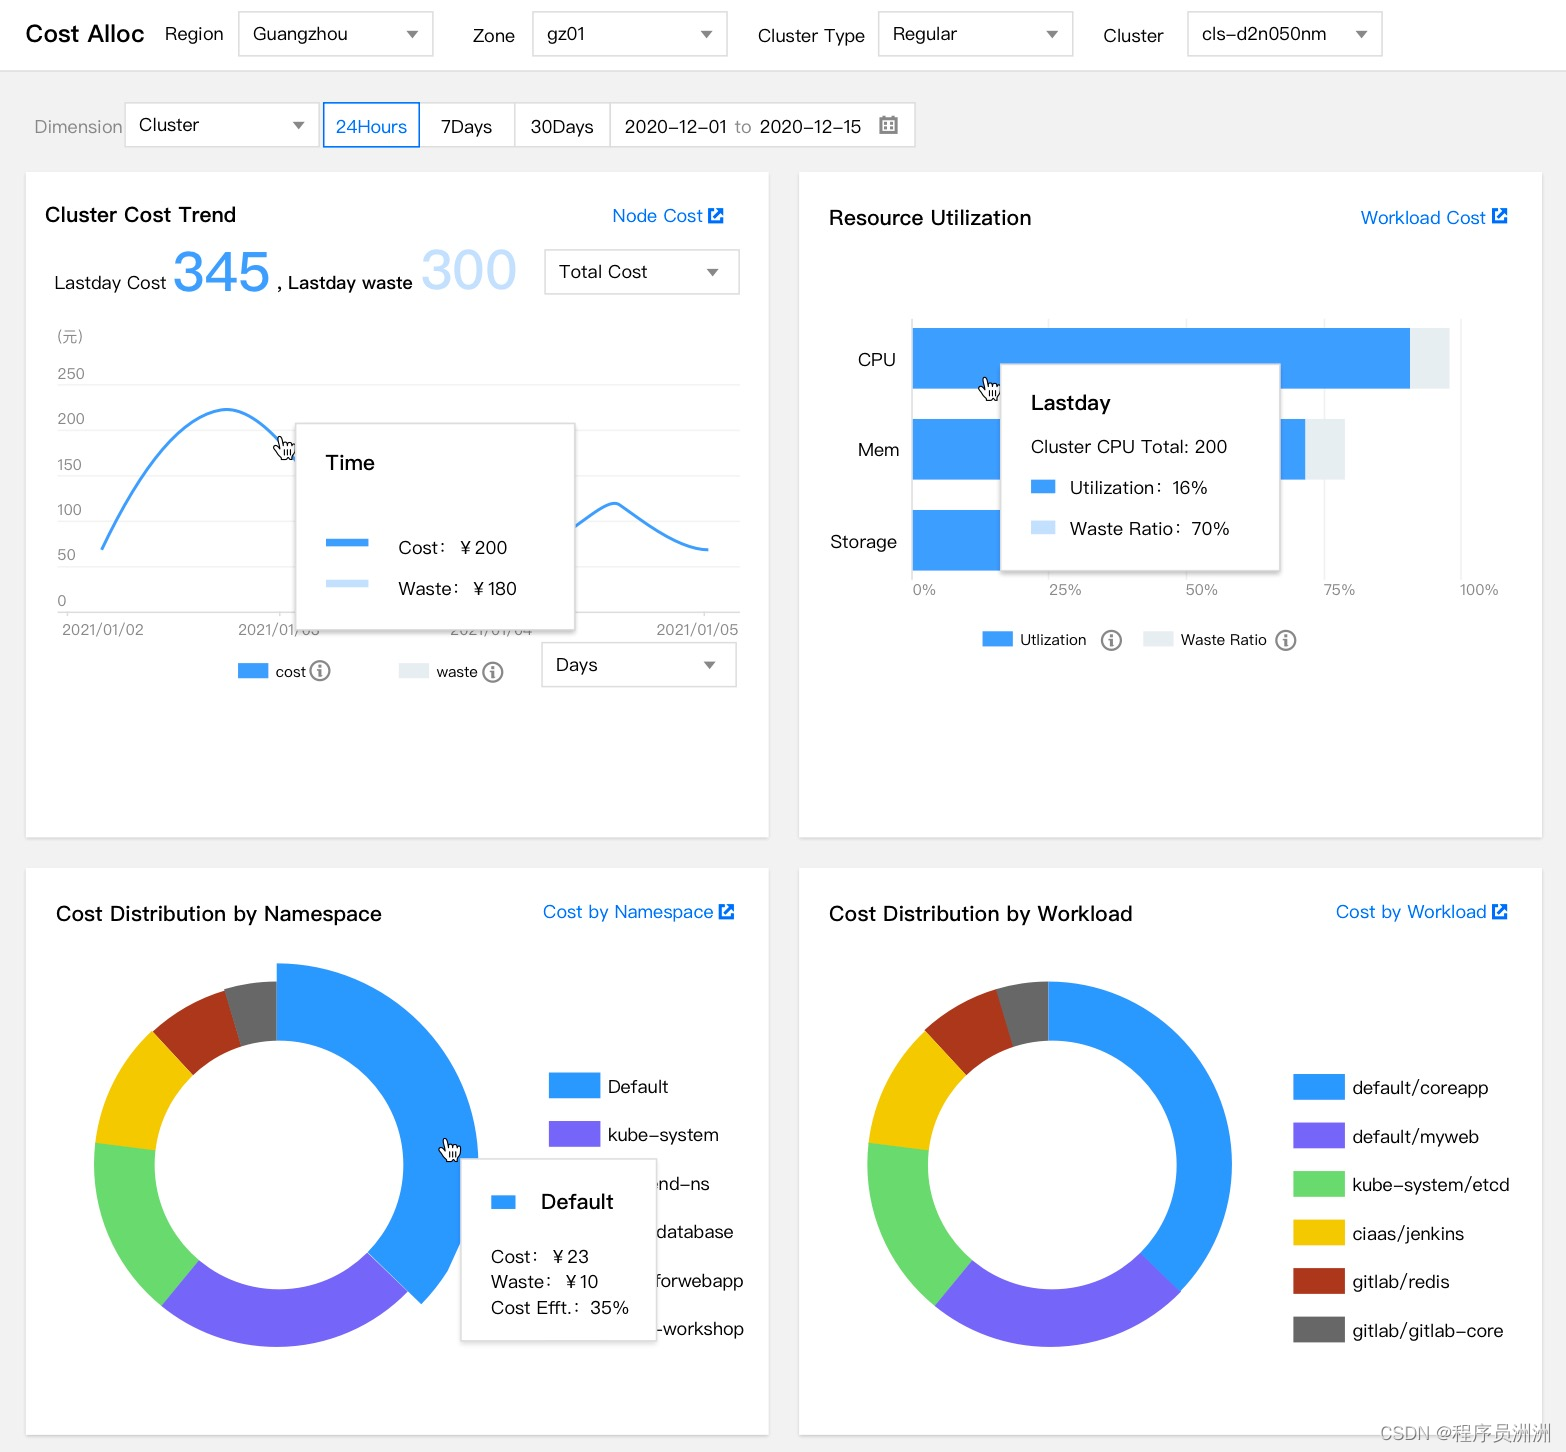1566x1452 pixels.
Task: Click the Lastday Cost value 345
Action: tap(221, 271)
